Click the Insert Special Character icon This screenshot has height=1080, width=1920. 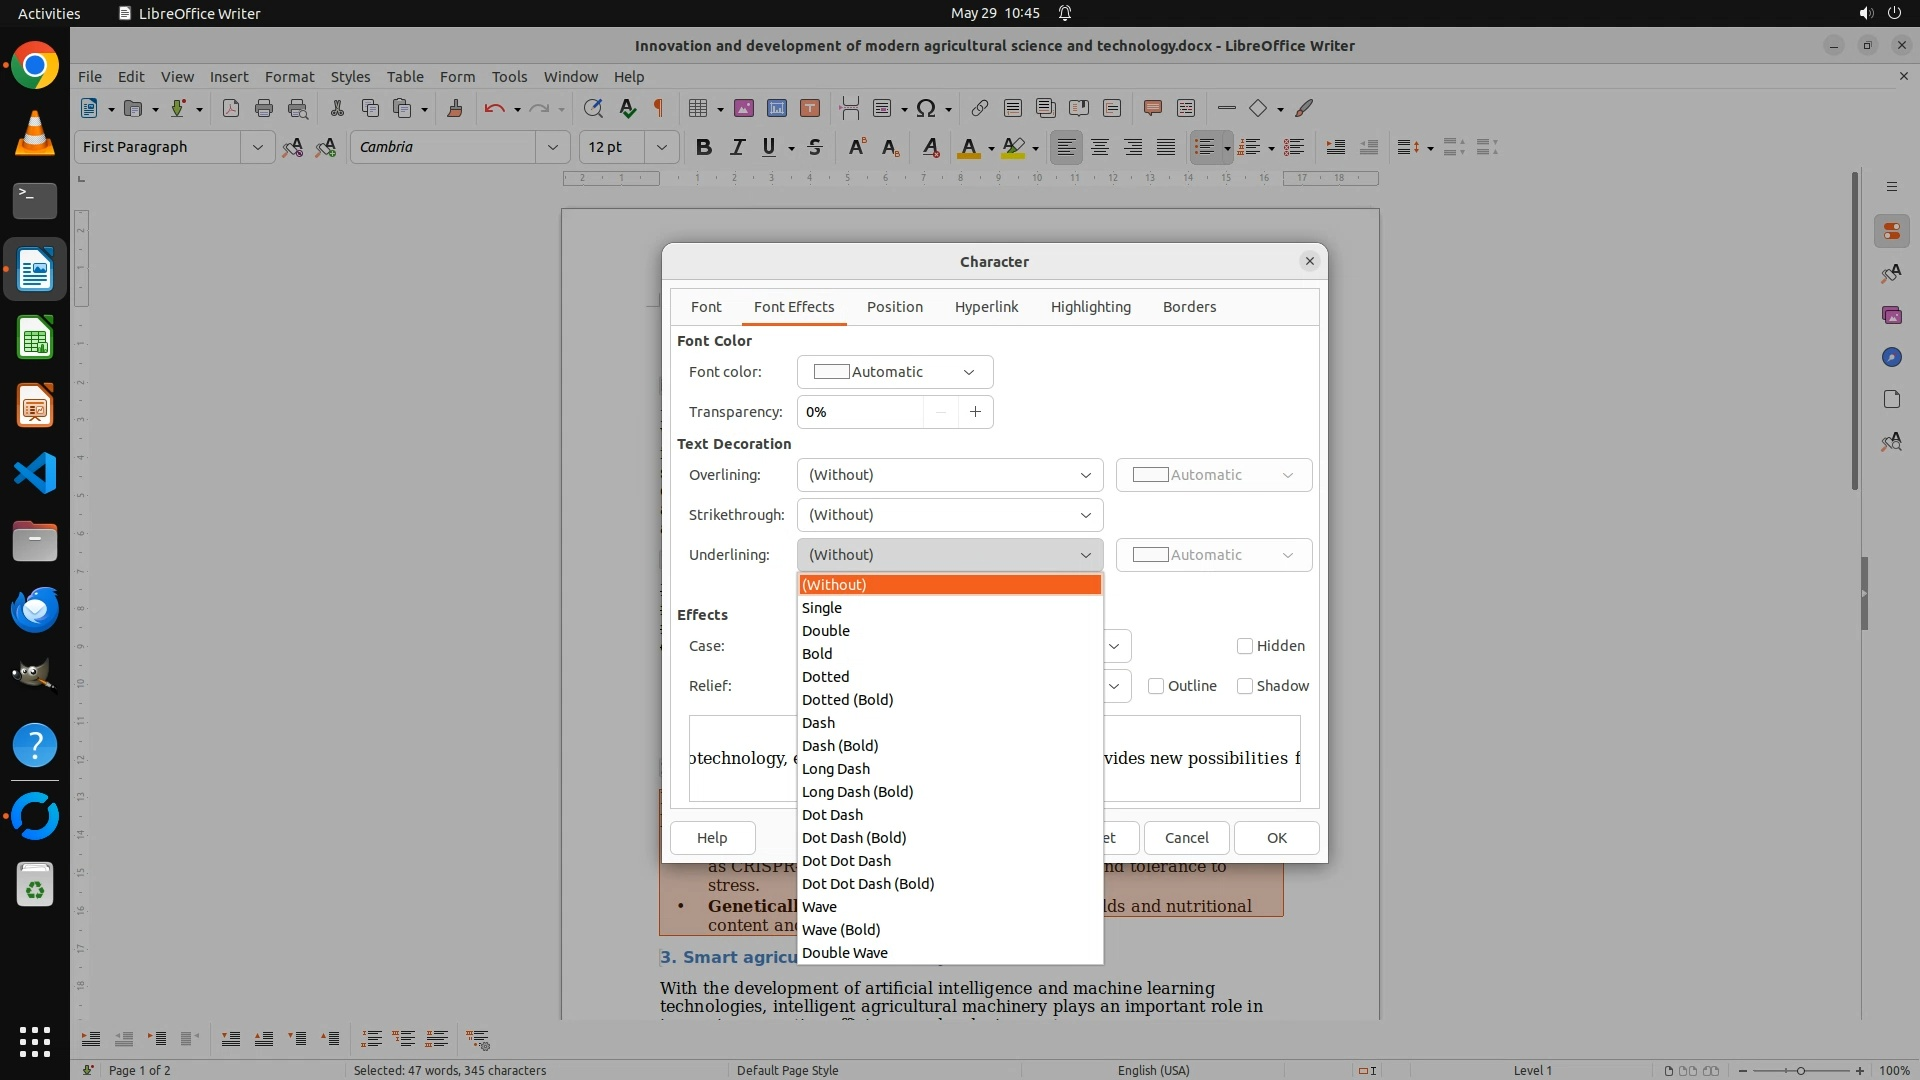click(x=926, y=108)
